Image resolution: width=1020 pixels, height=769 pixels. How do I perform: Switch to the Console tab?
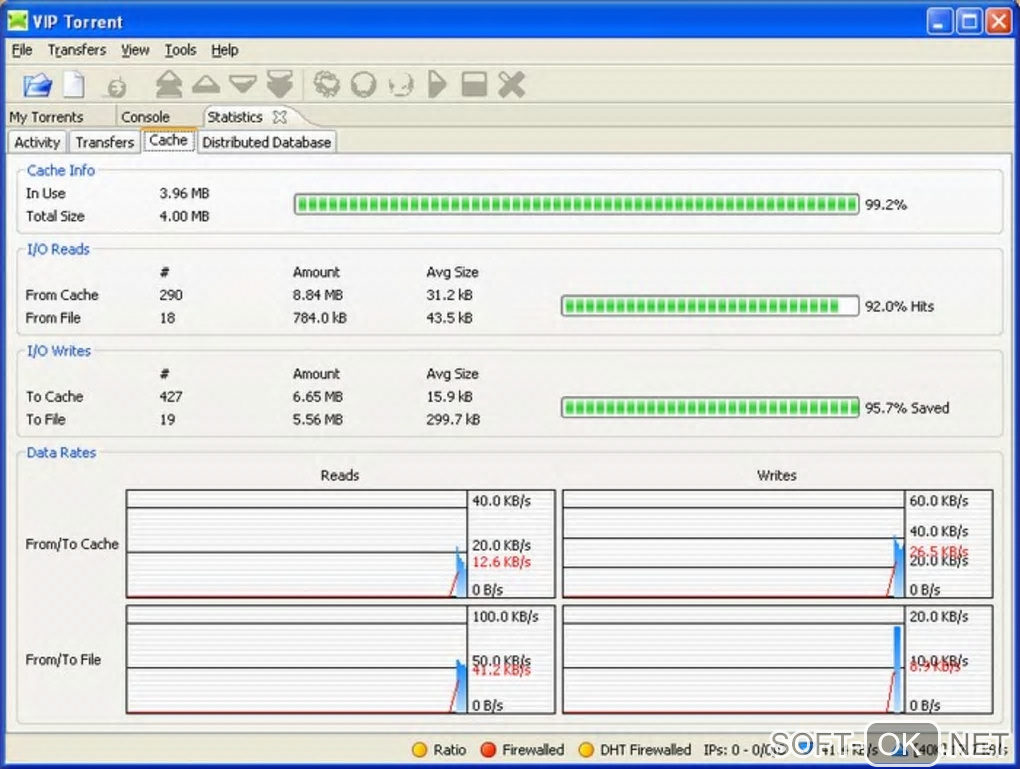point(146,117)
